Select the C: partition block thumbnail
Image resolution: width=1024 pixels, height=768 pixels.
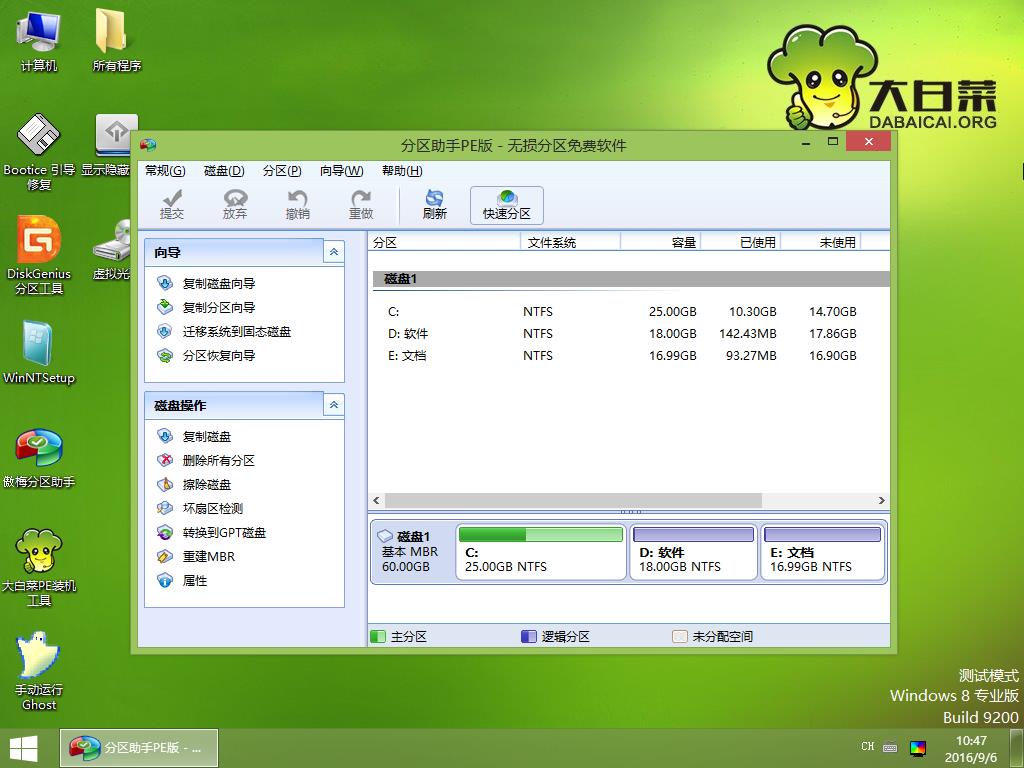coord(540,552)
